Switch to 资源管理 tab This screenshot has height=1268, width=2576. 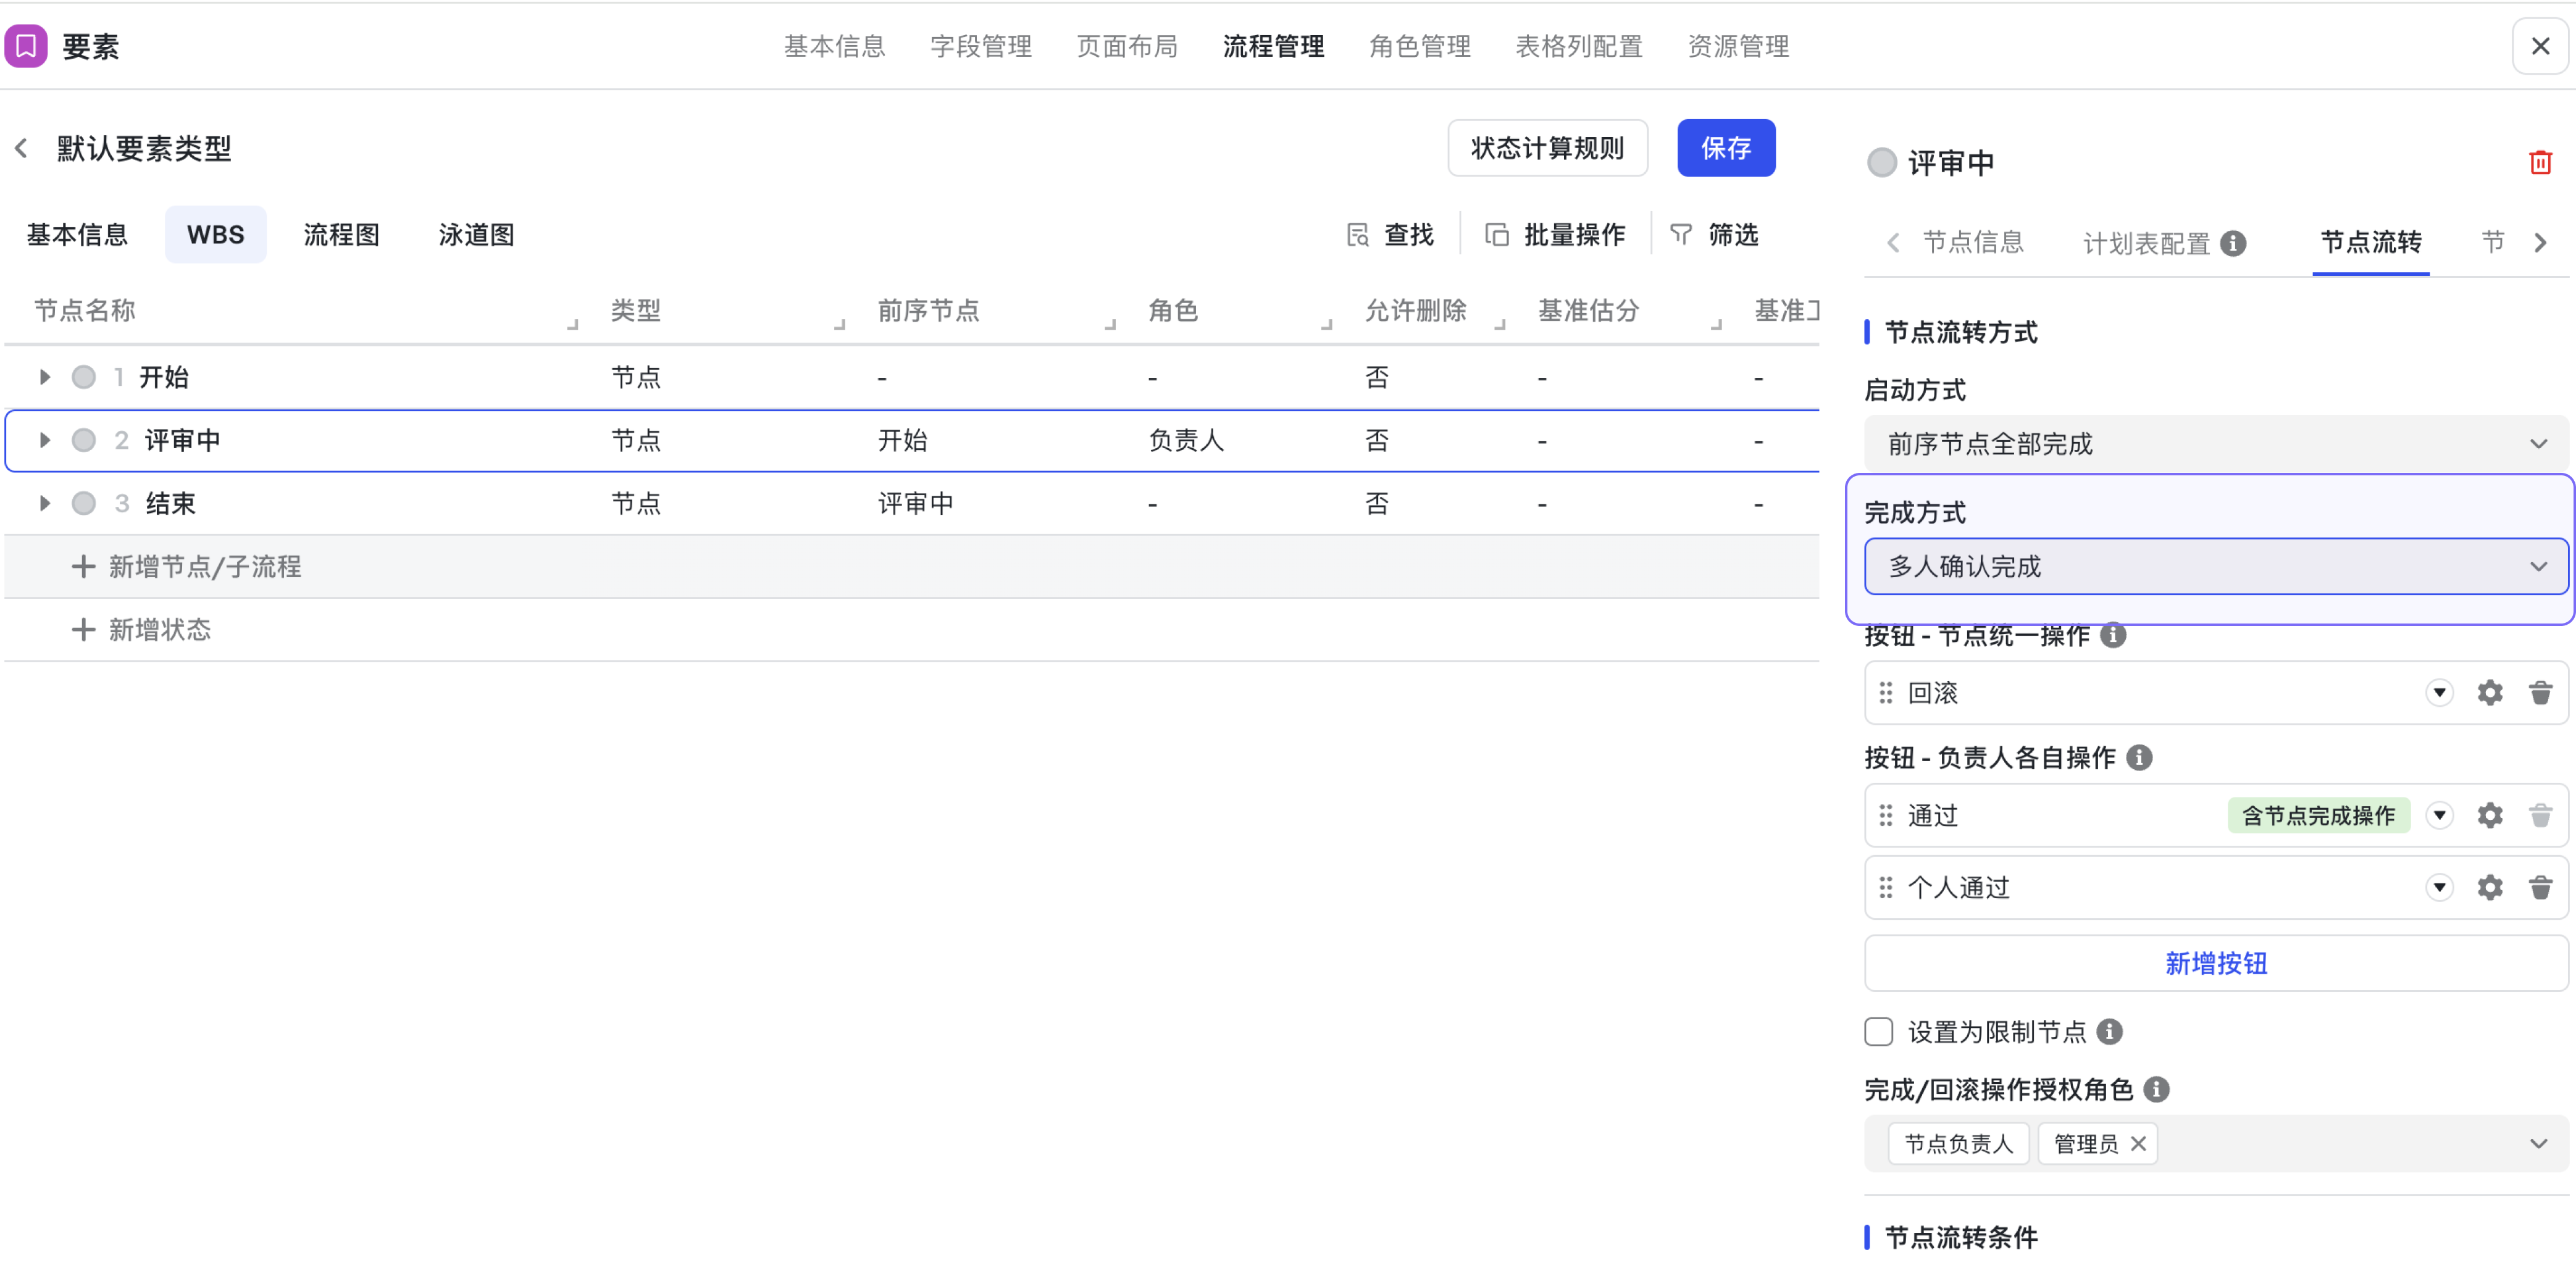1739,46
